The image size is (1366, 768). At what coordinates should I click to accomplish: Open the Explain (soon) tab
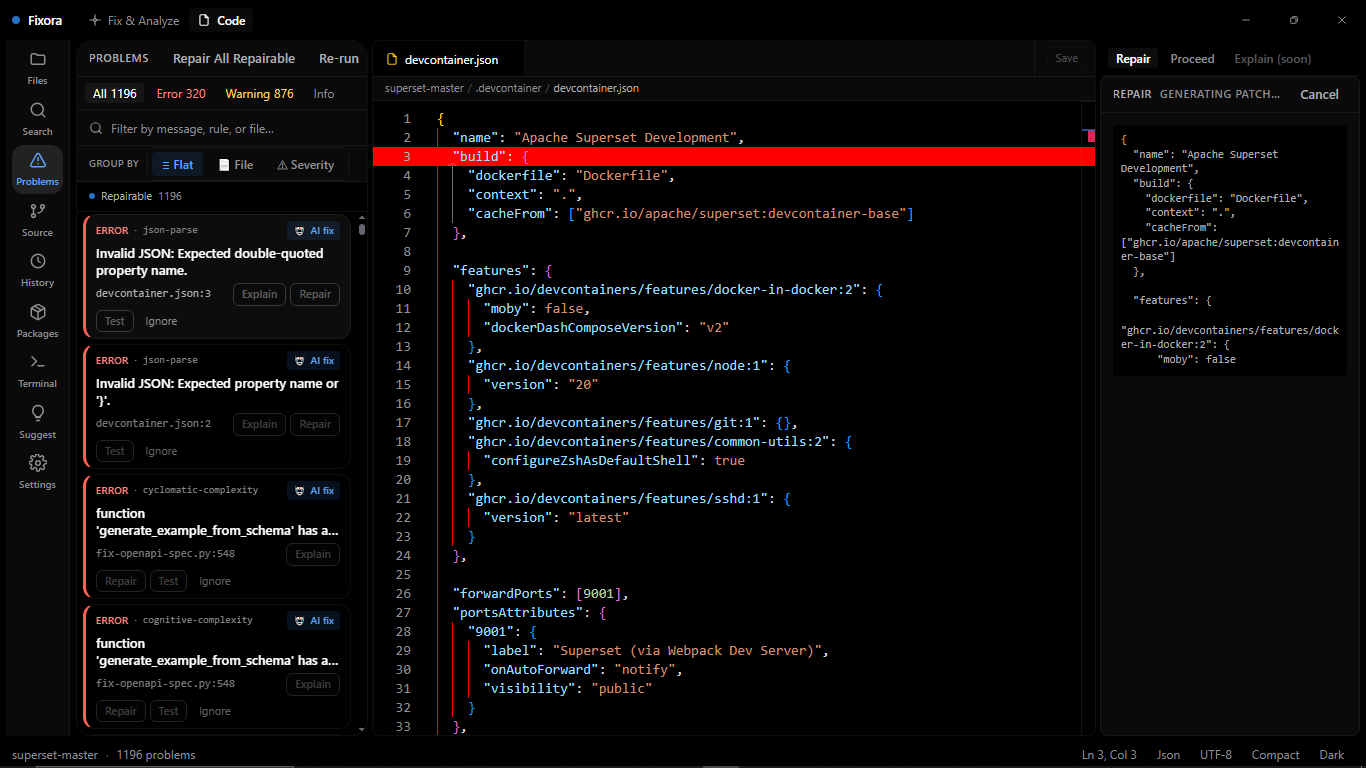pyautogui.click(x=1272, y=59)
